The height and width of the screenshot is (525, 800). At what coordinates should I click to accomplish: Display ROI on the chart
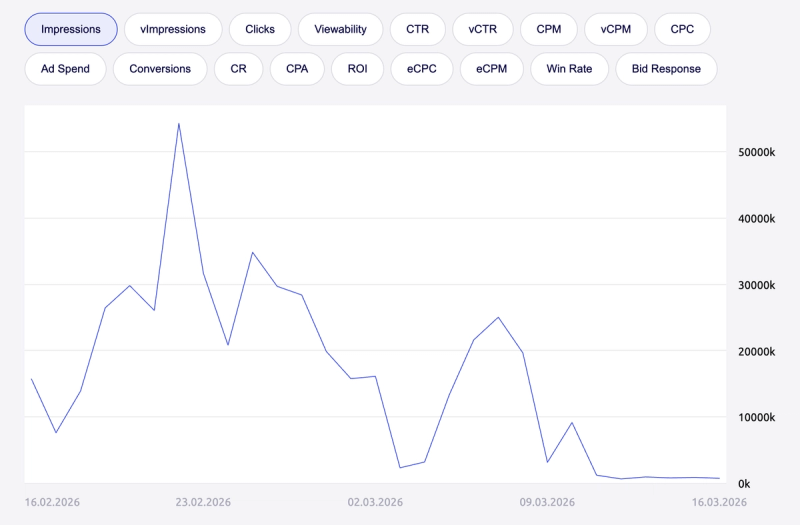pyautogui.click(x=358, y=69)
